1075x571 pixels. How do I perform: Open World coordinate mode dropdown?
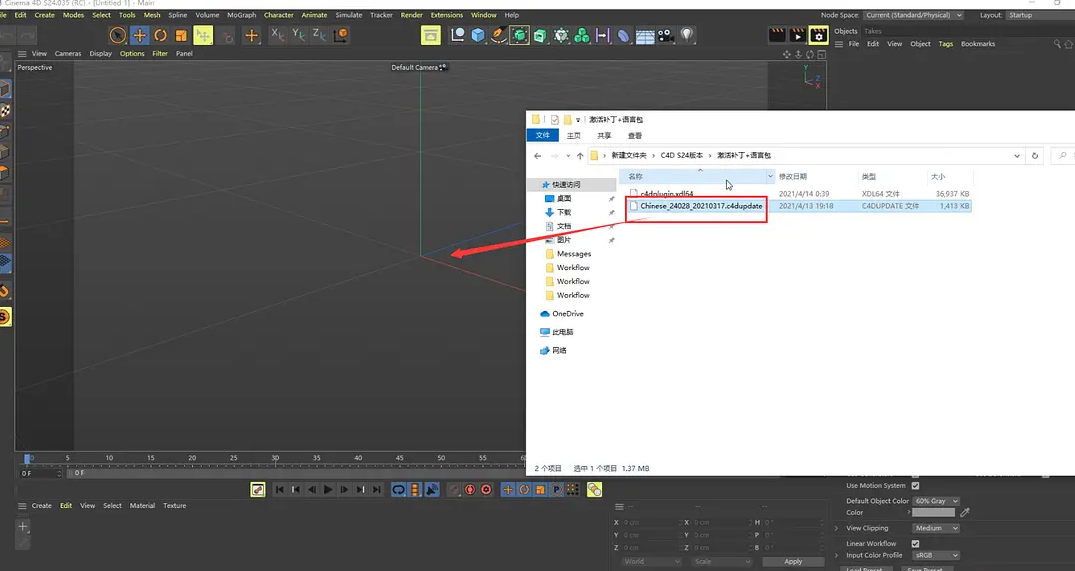click(x=650, y=561)
